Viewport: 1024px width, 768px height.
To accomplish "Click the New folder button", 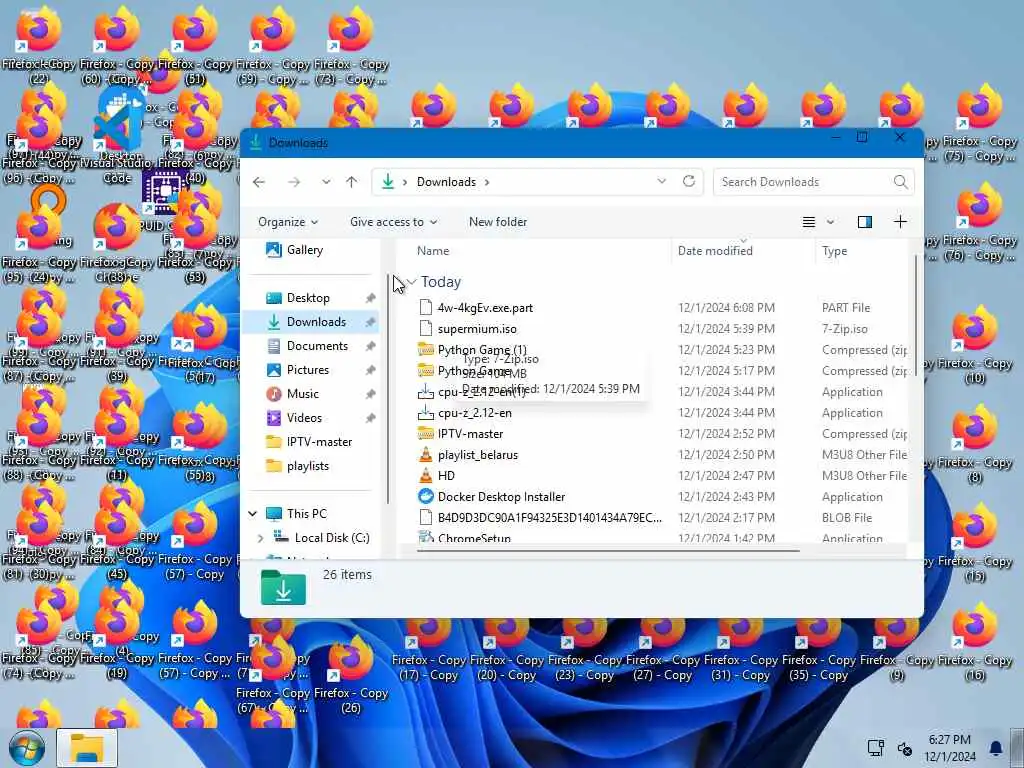I will tap(498, 222).
